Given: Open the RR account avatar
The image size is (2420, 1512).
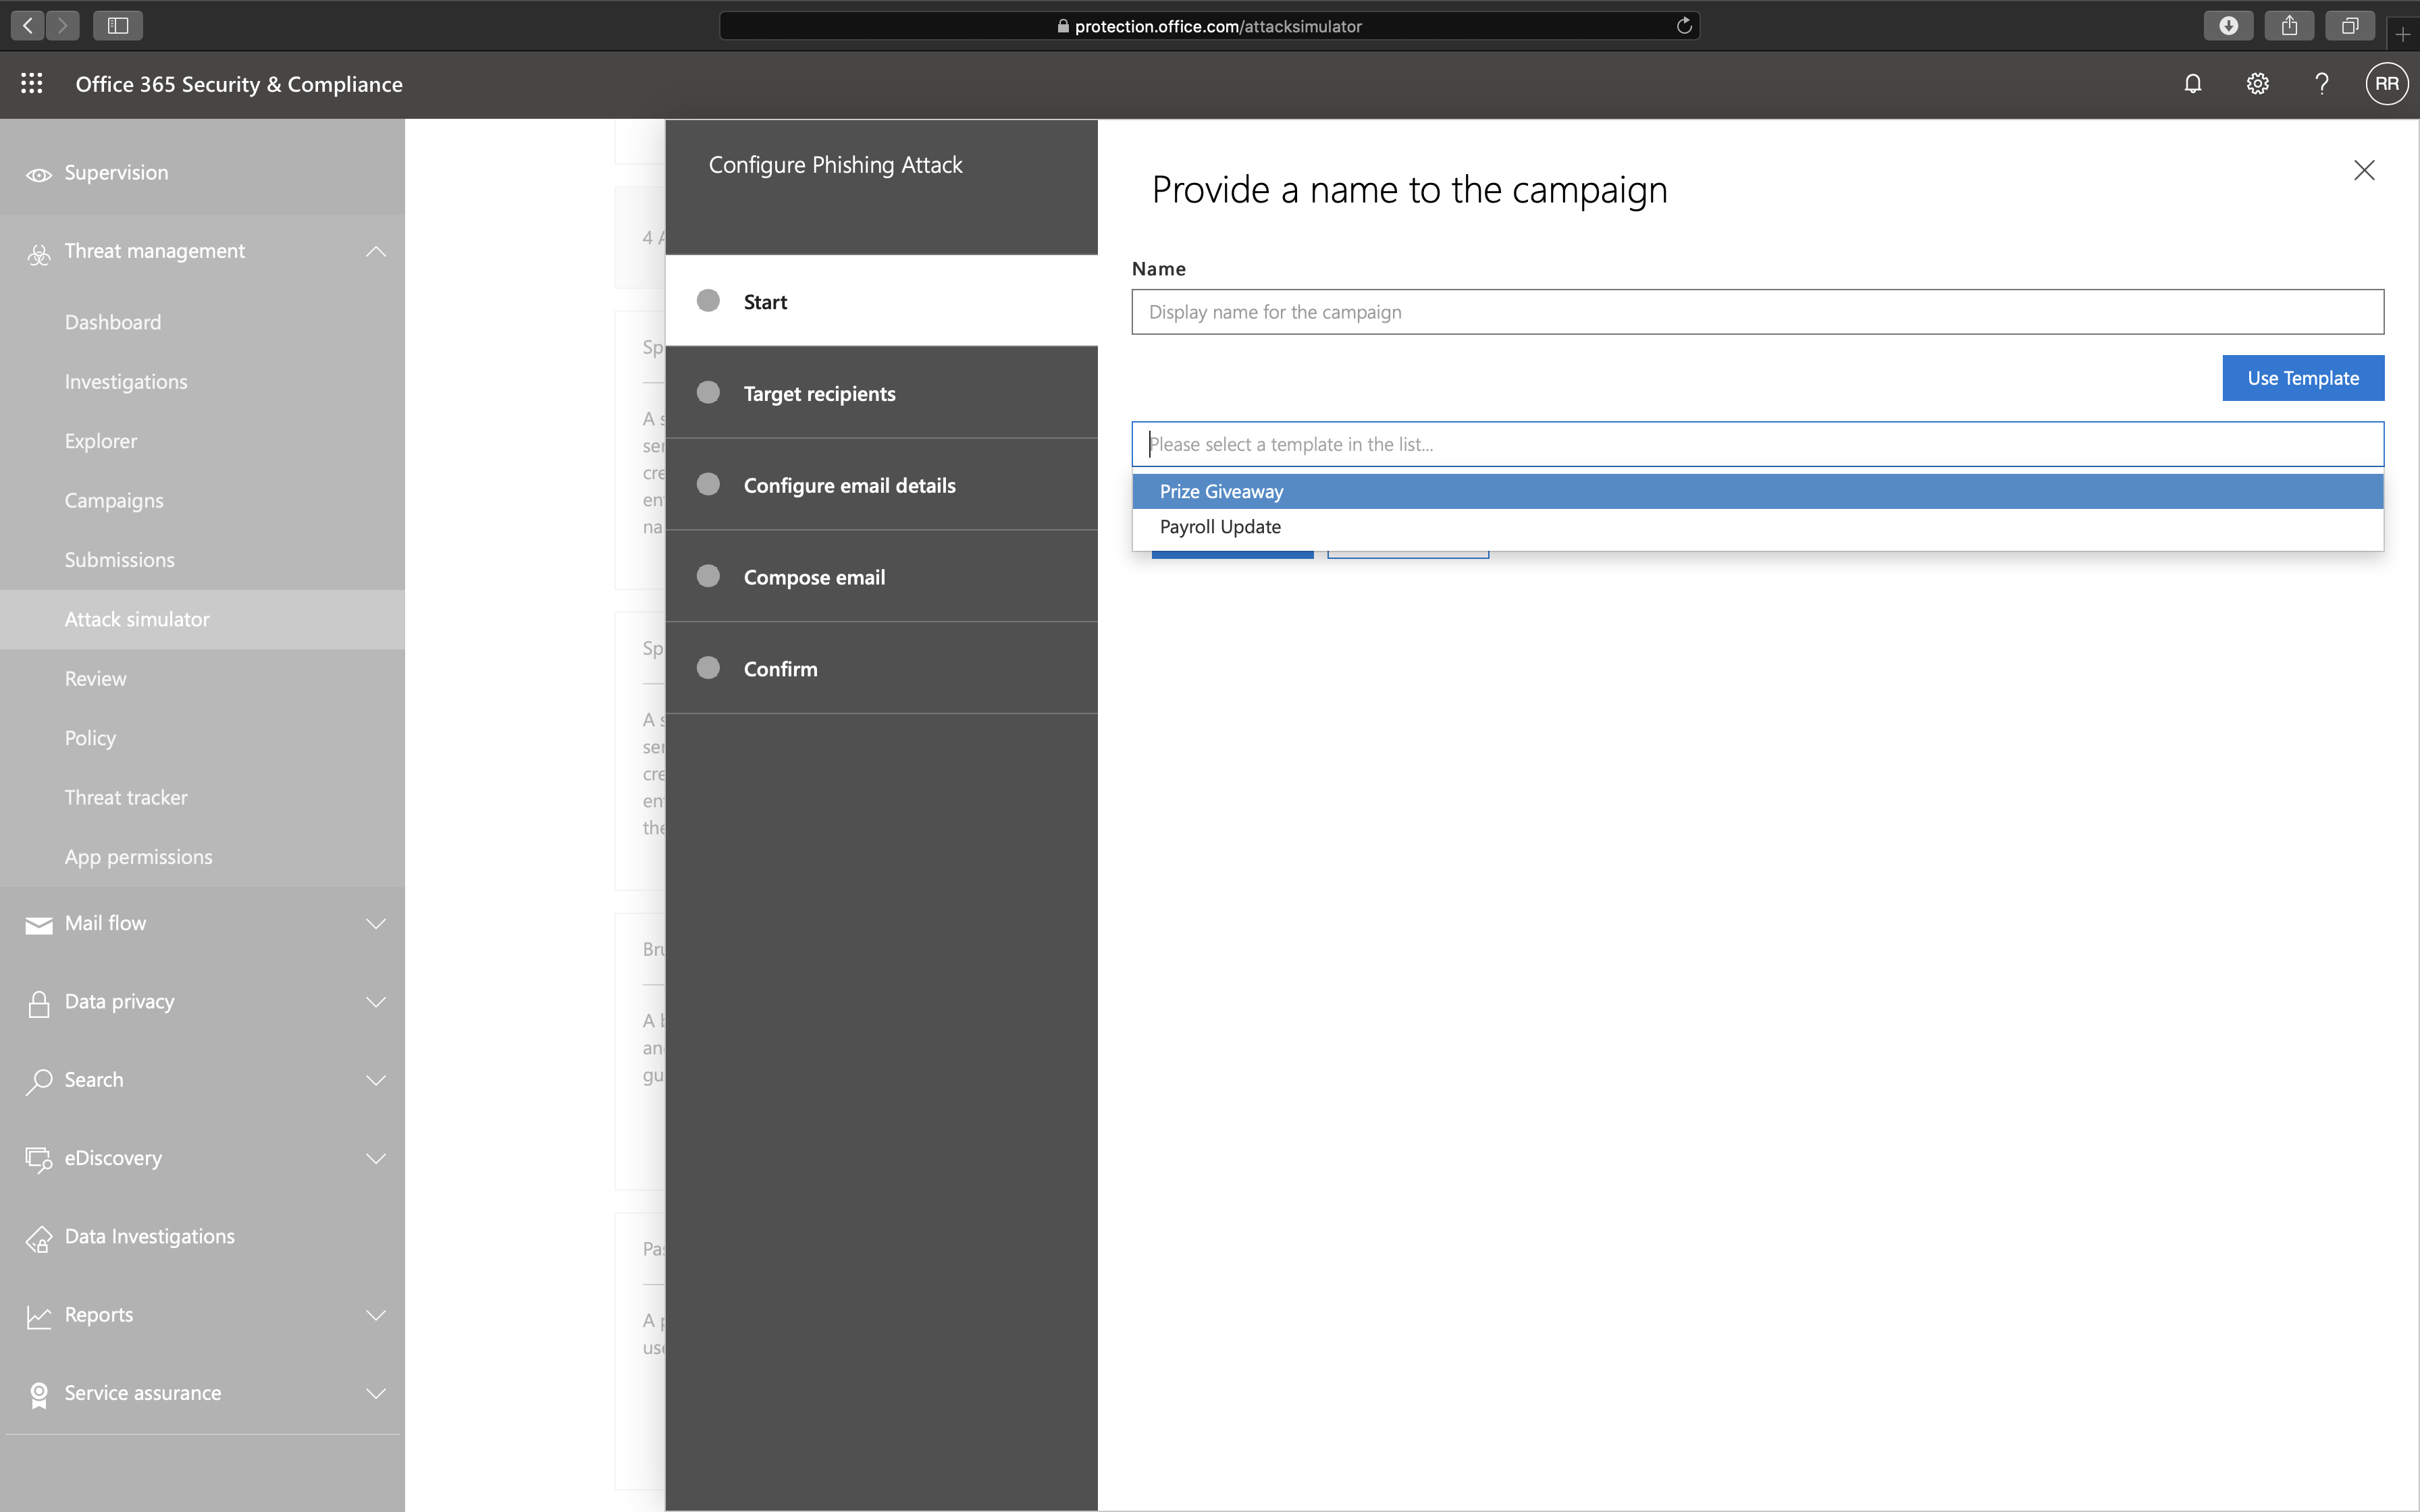Looking at the screenshot, I should tap(2386, 84).
